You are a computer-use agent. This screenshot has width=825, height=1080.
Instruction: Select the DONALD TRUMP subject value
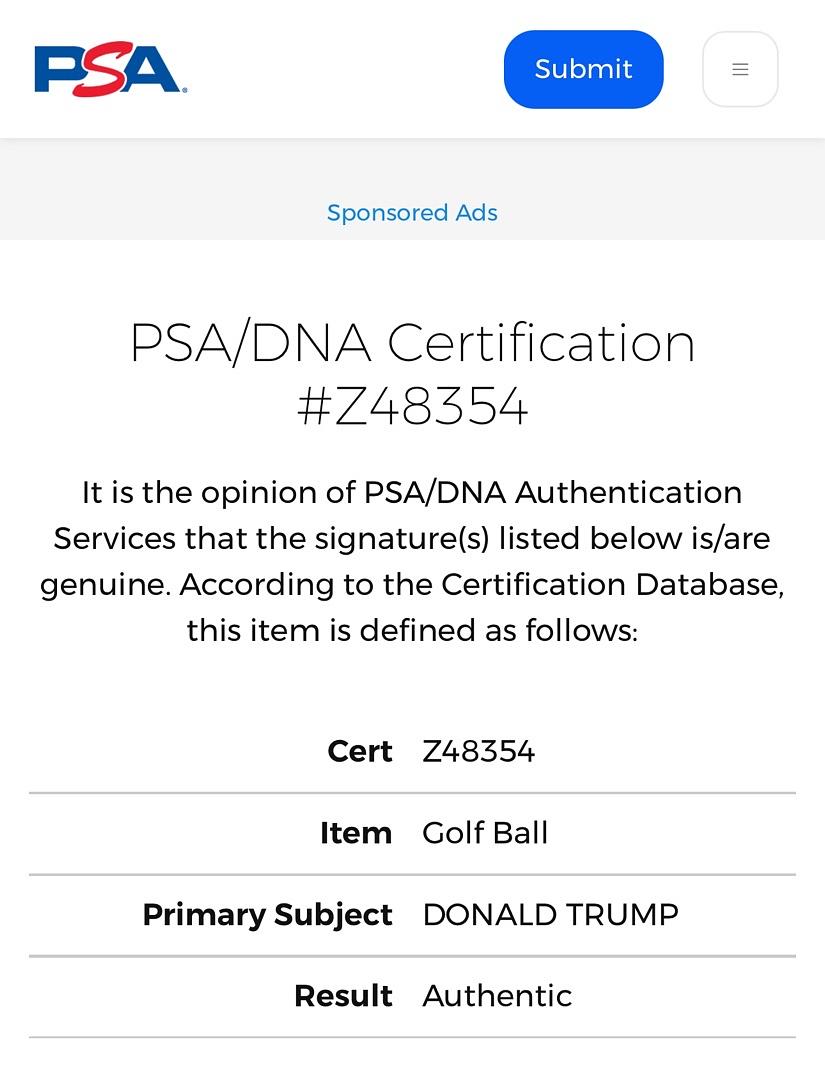(x=550, y=915)
